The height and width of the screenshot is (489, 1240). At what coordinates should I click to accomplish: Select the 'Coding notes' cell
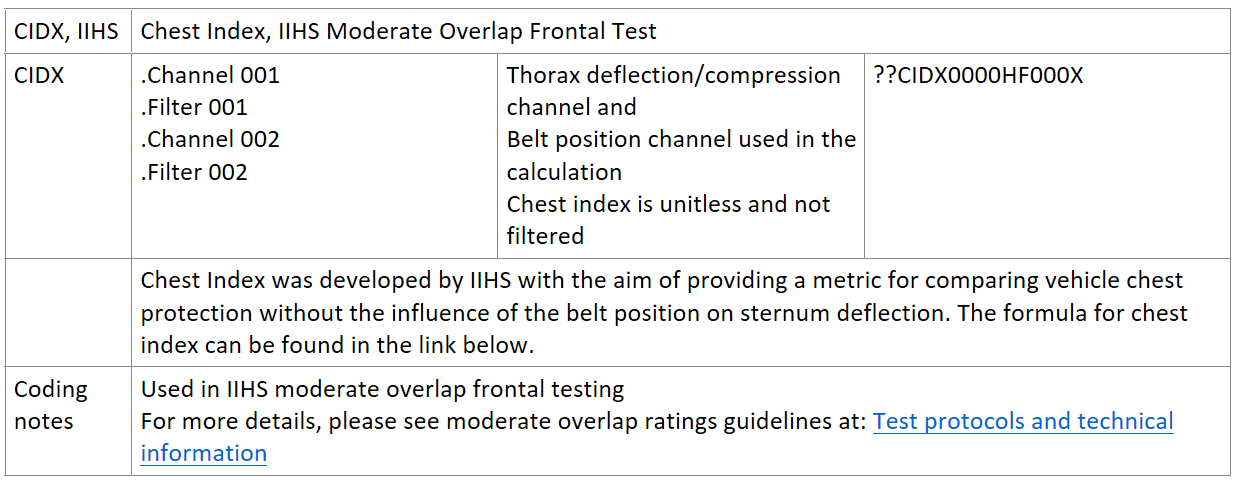coord(51,405)
